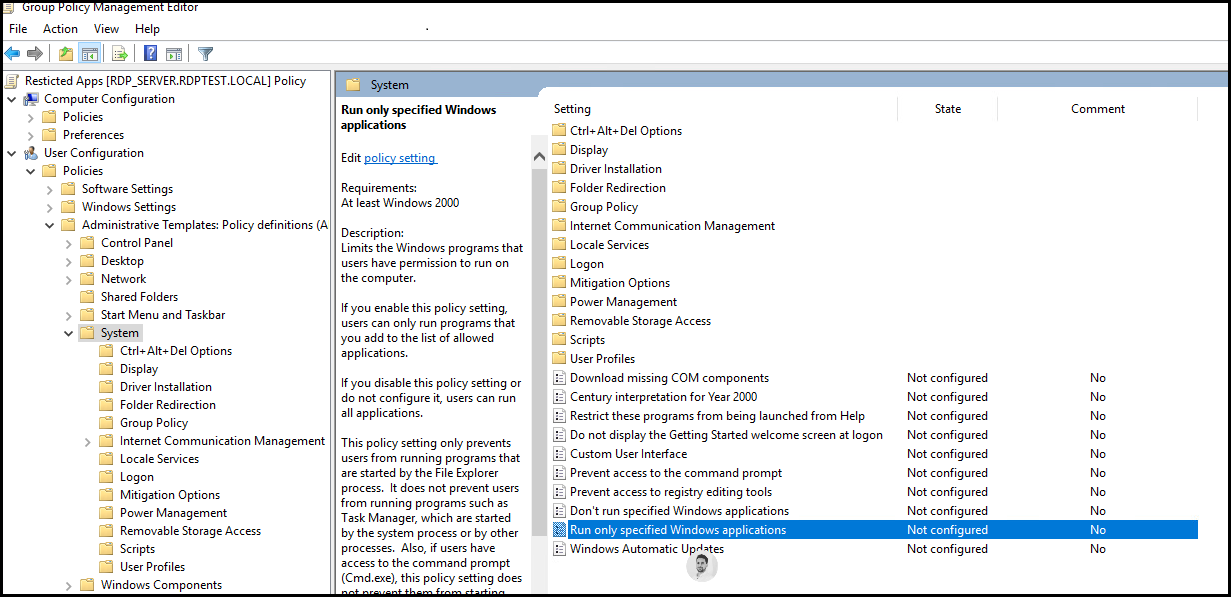1231x597 pixels.
Task: Select 'Do not display the Getting Started welcome screen'
Action: [x=726, y=435]
